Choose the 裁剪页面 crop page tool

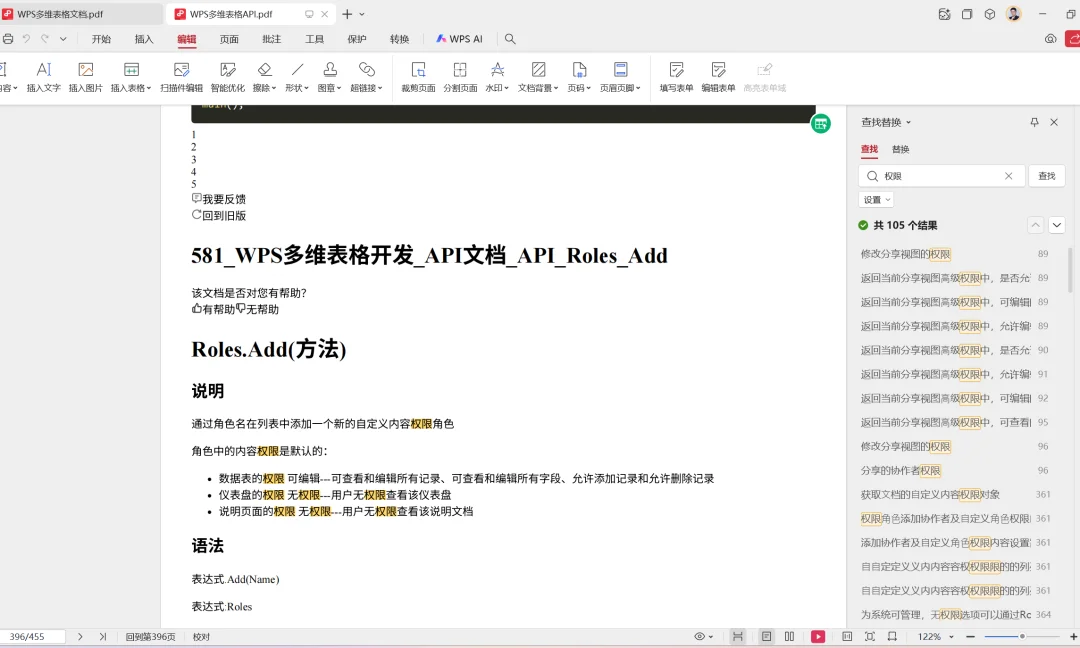(418, 76)
